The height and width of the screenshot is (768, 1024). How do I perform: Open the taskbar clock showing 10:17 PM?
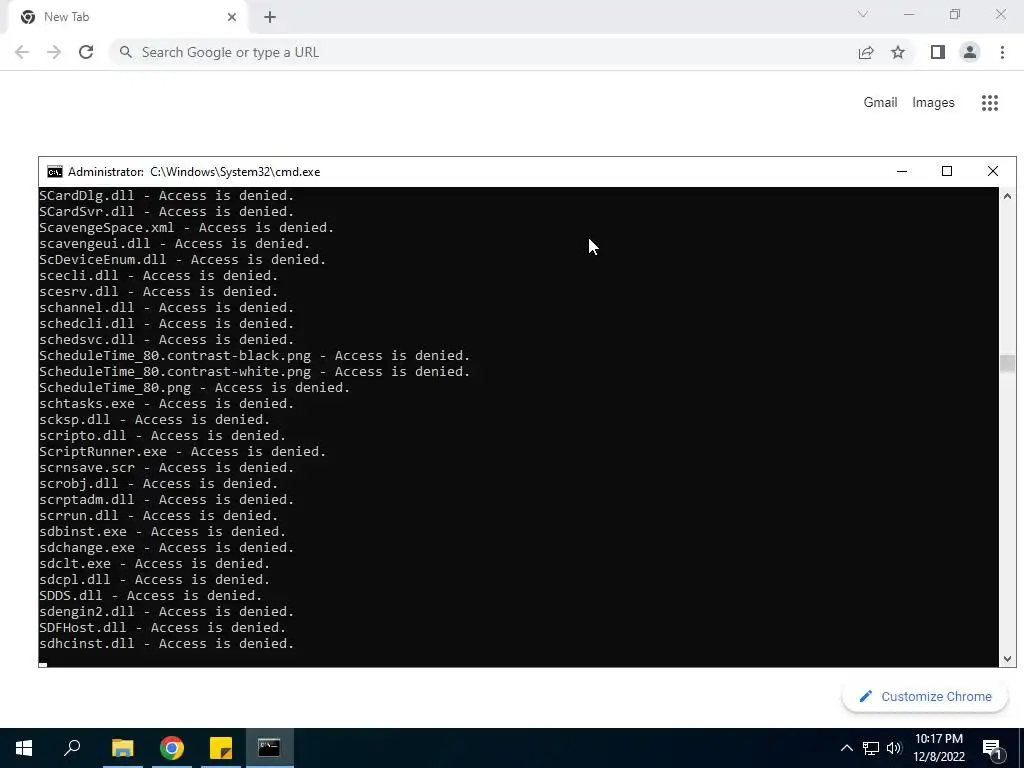[939, 748]
